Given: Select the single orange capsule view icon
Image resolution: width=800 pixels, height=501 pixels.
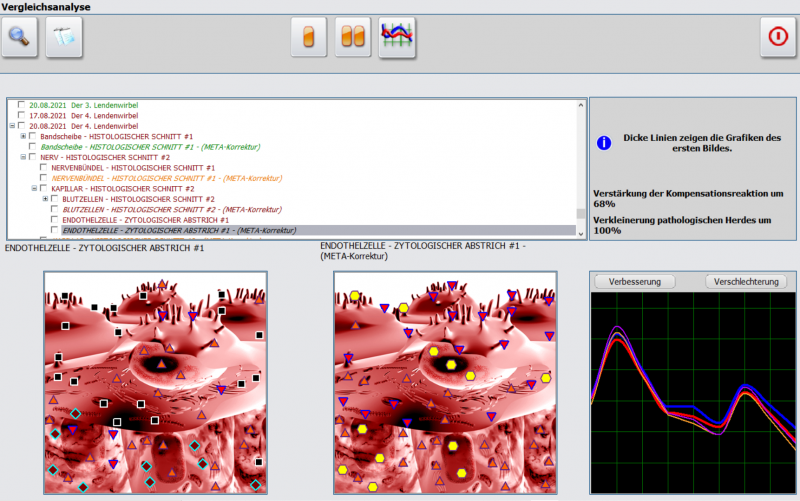Looking at the screenshot, I should coord(309,38).
